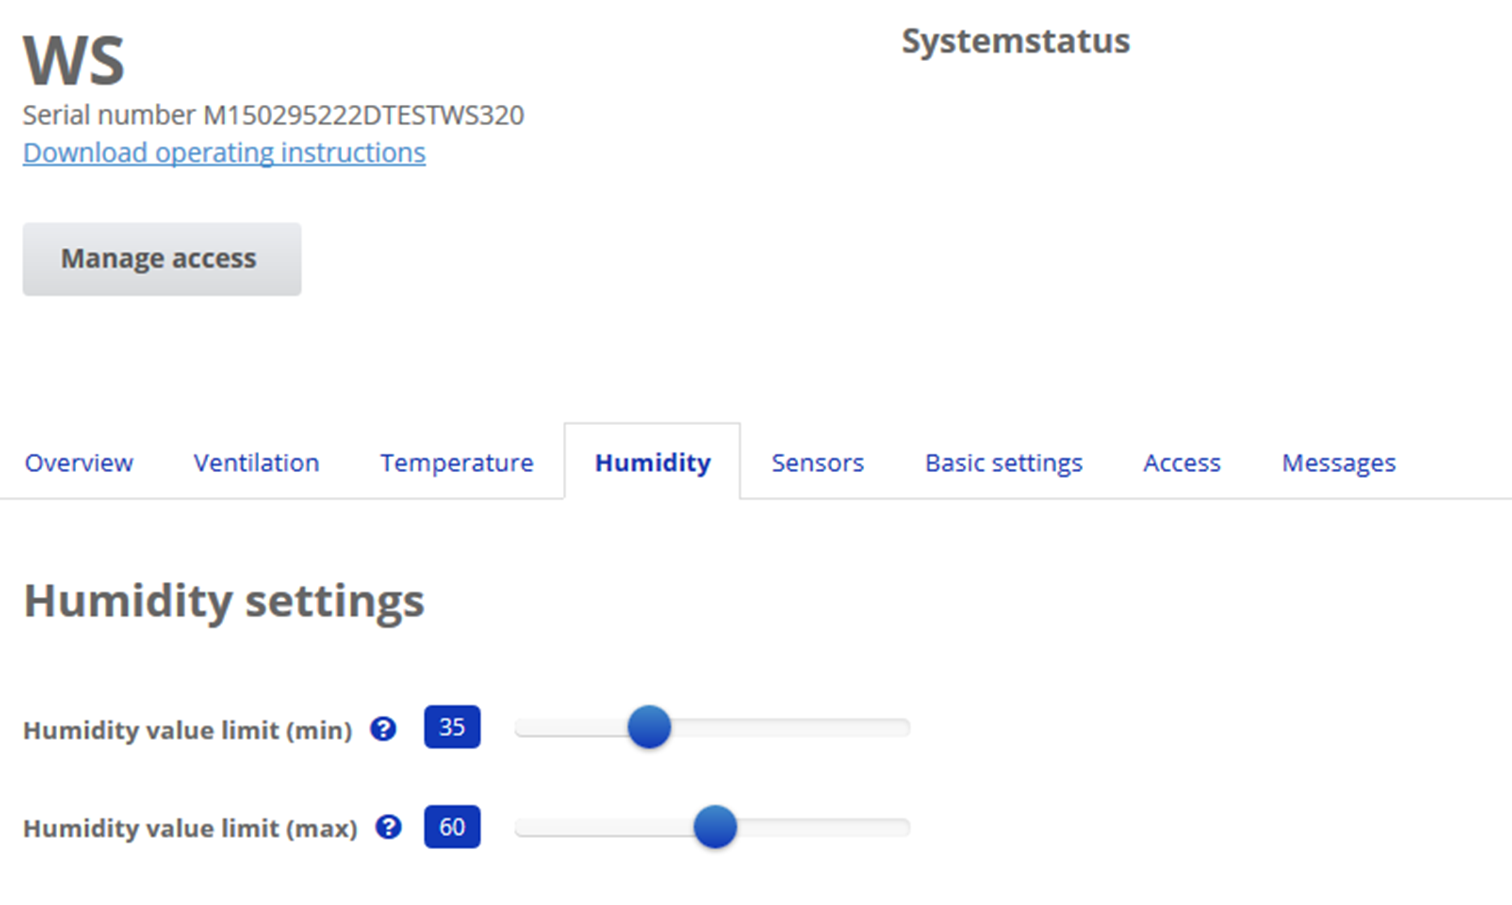1512x905 pixels.
Task: Select the Humidity tab
Action: (x=652, y=463)
